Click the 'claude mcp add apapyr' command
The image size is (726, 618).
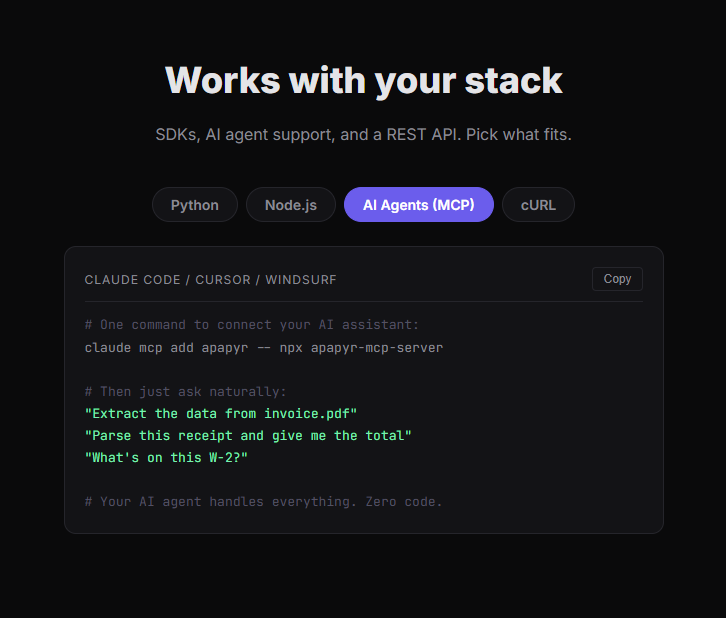[166, 348]
